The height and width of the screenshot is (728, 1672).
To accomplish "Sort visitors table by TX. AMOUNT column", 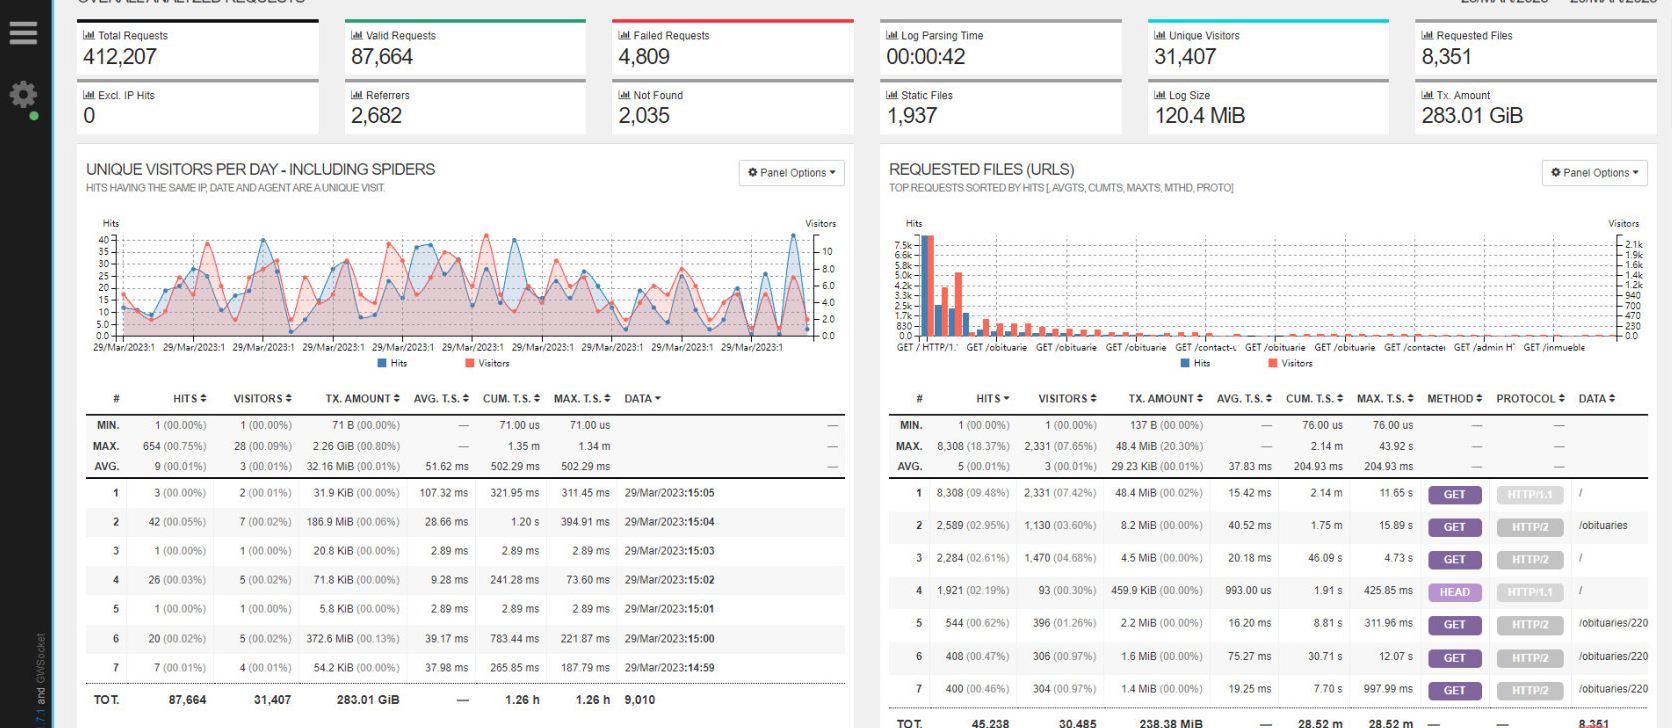I will tap(363, 398).
